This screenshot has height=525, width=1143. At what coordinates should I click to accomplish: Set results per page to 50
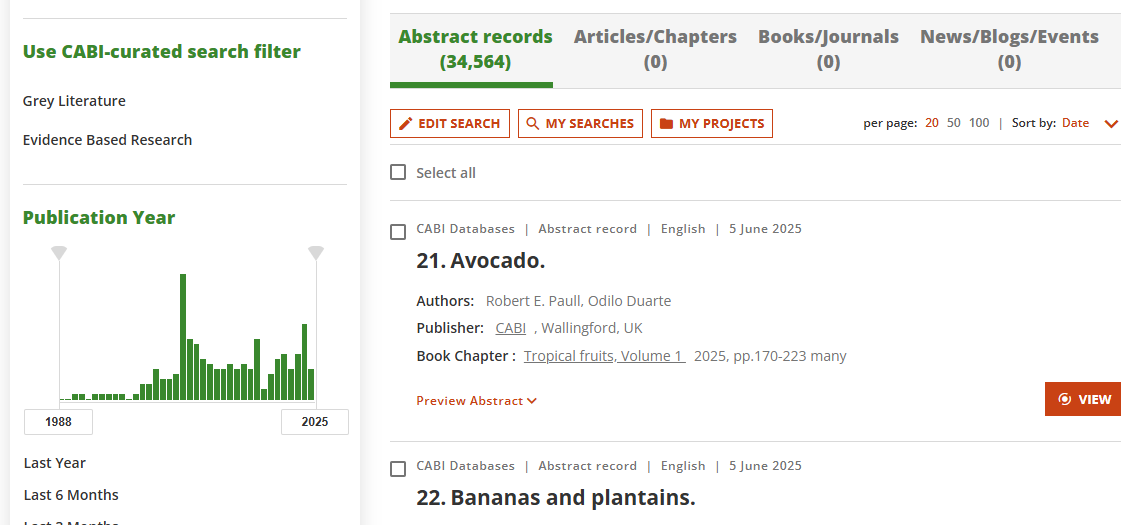coord(953,122)
